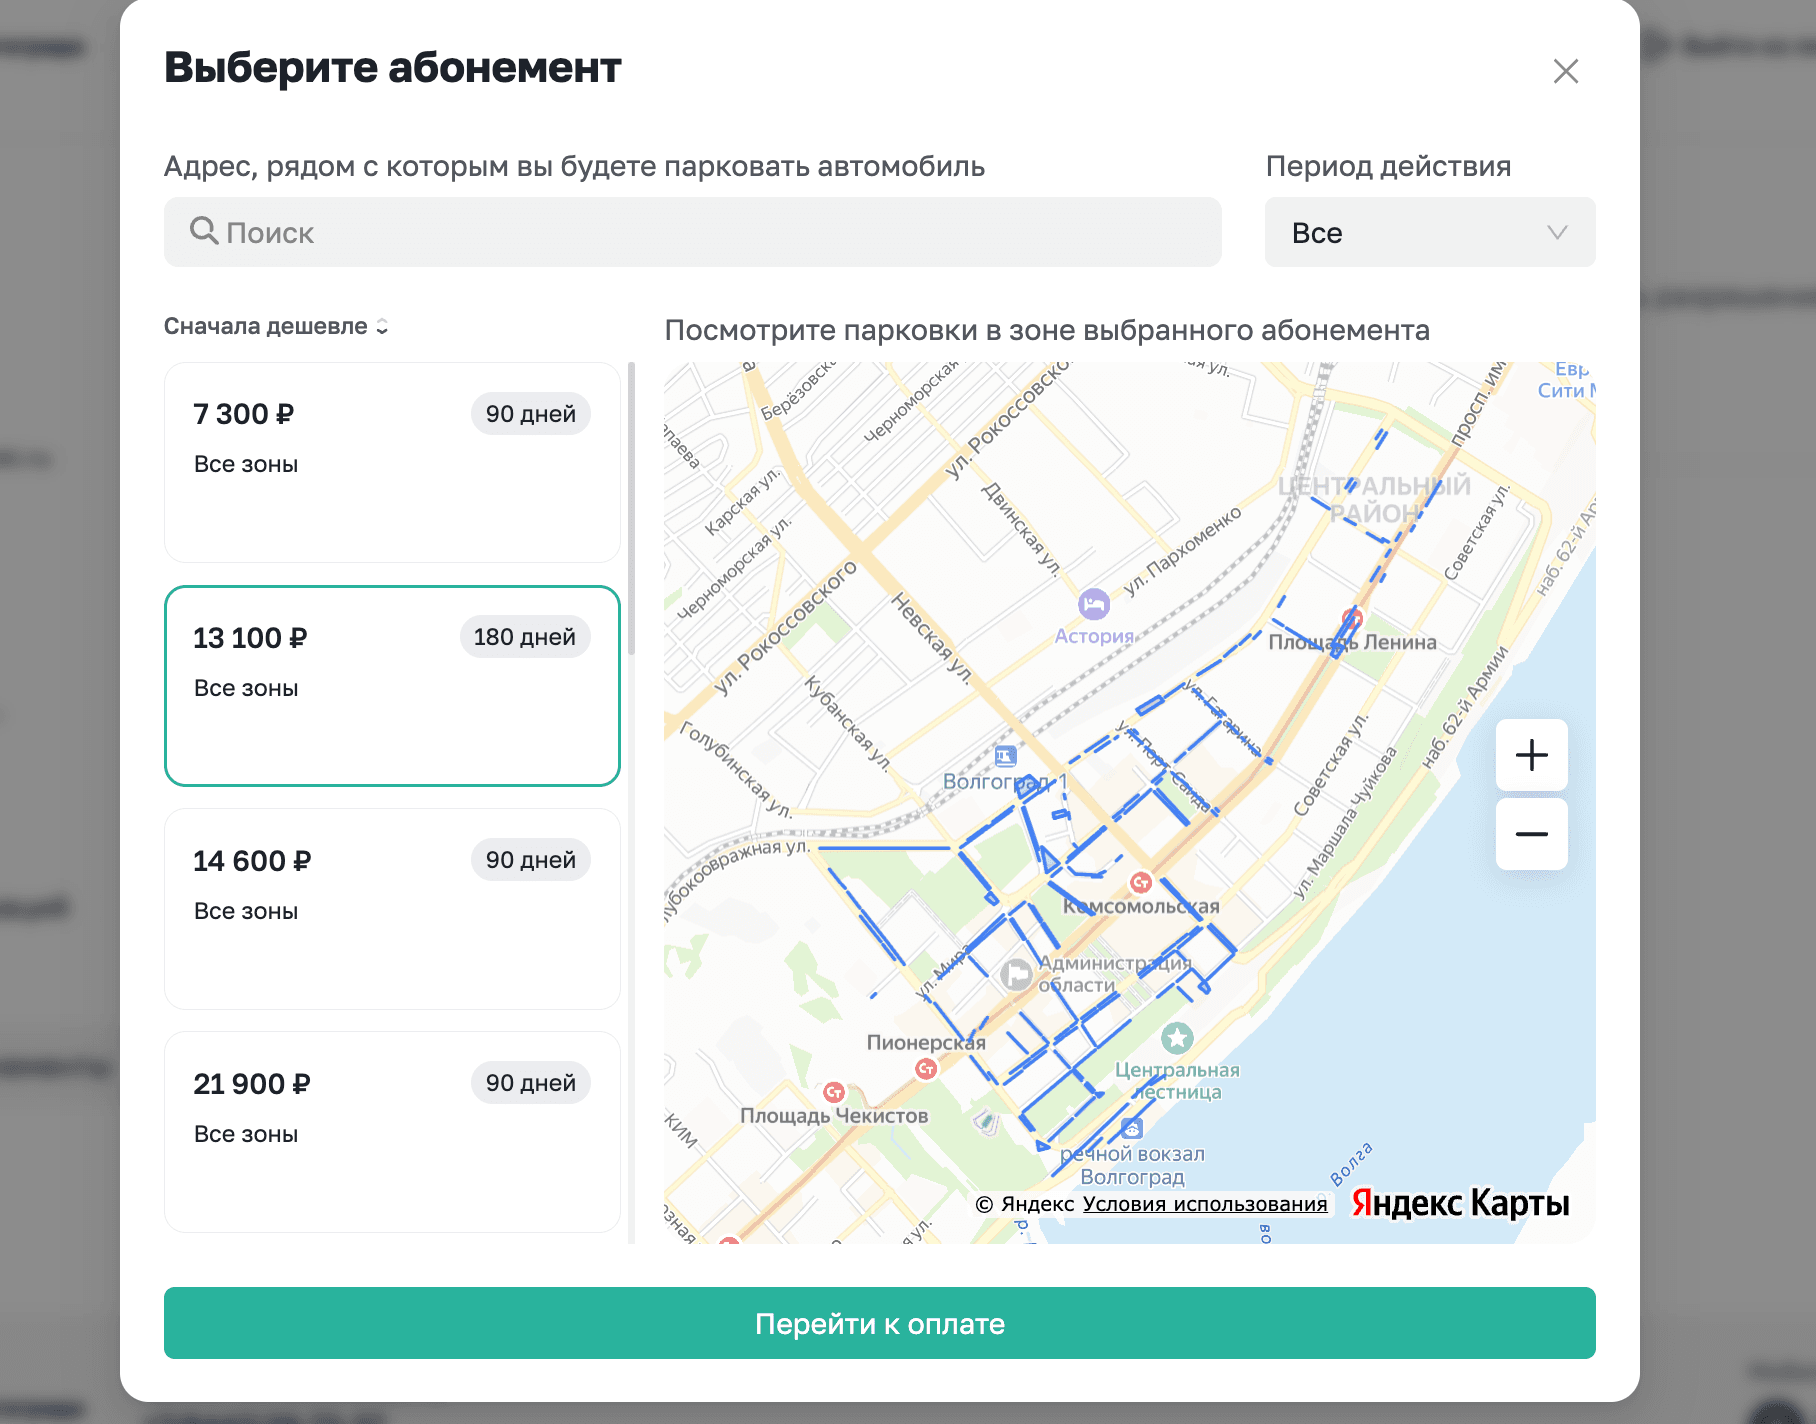Select the 7 300 ₽ 90-day subscription

coord(392,462)
